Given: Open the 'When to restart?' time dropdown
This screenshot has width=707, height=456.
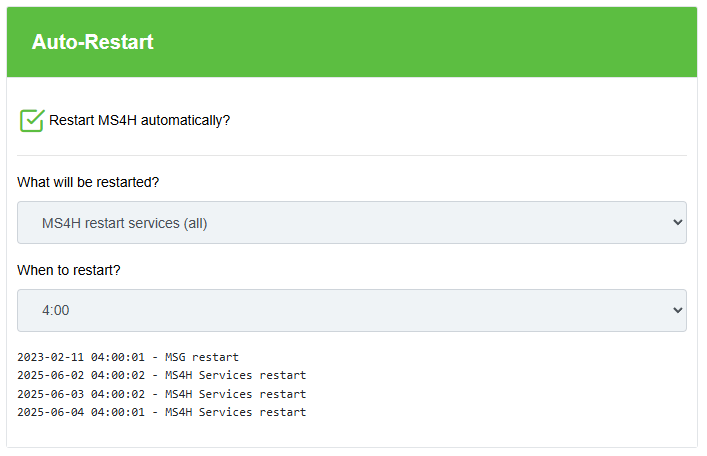Looking at the screenshot, I should (351, 311).
